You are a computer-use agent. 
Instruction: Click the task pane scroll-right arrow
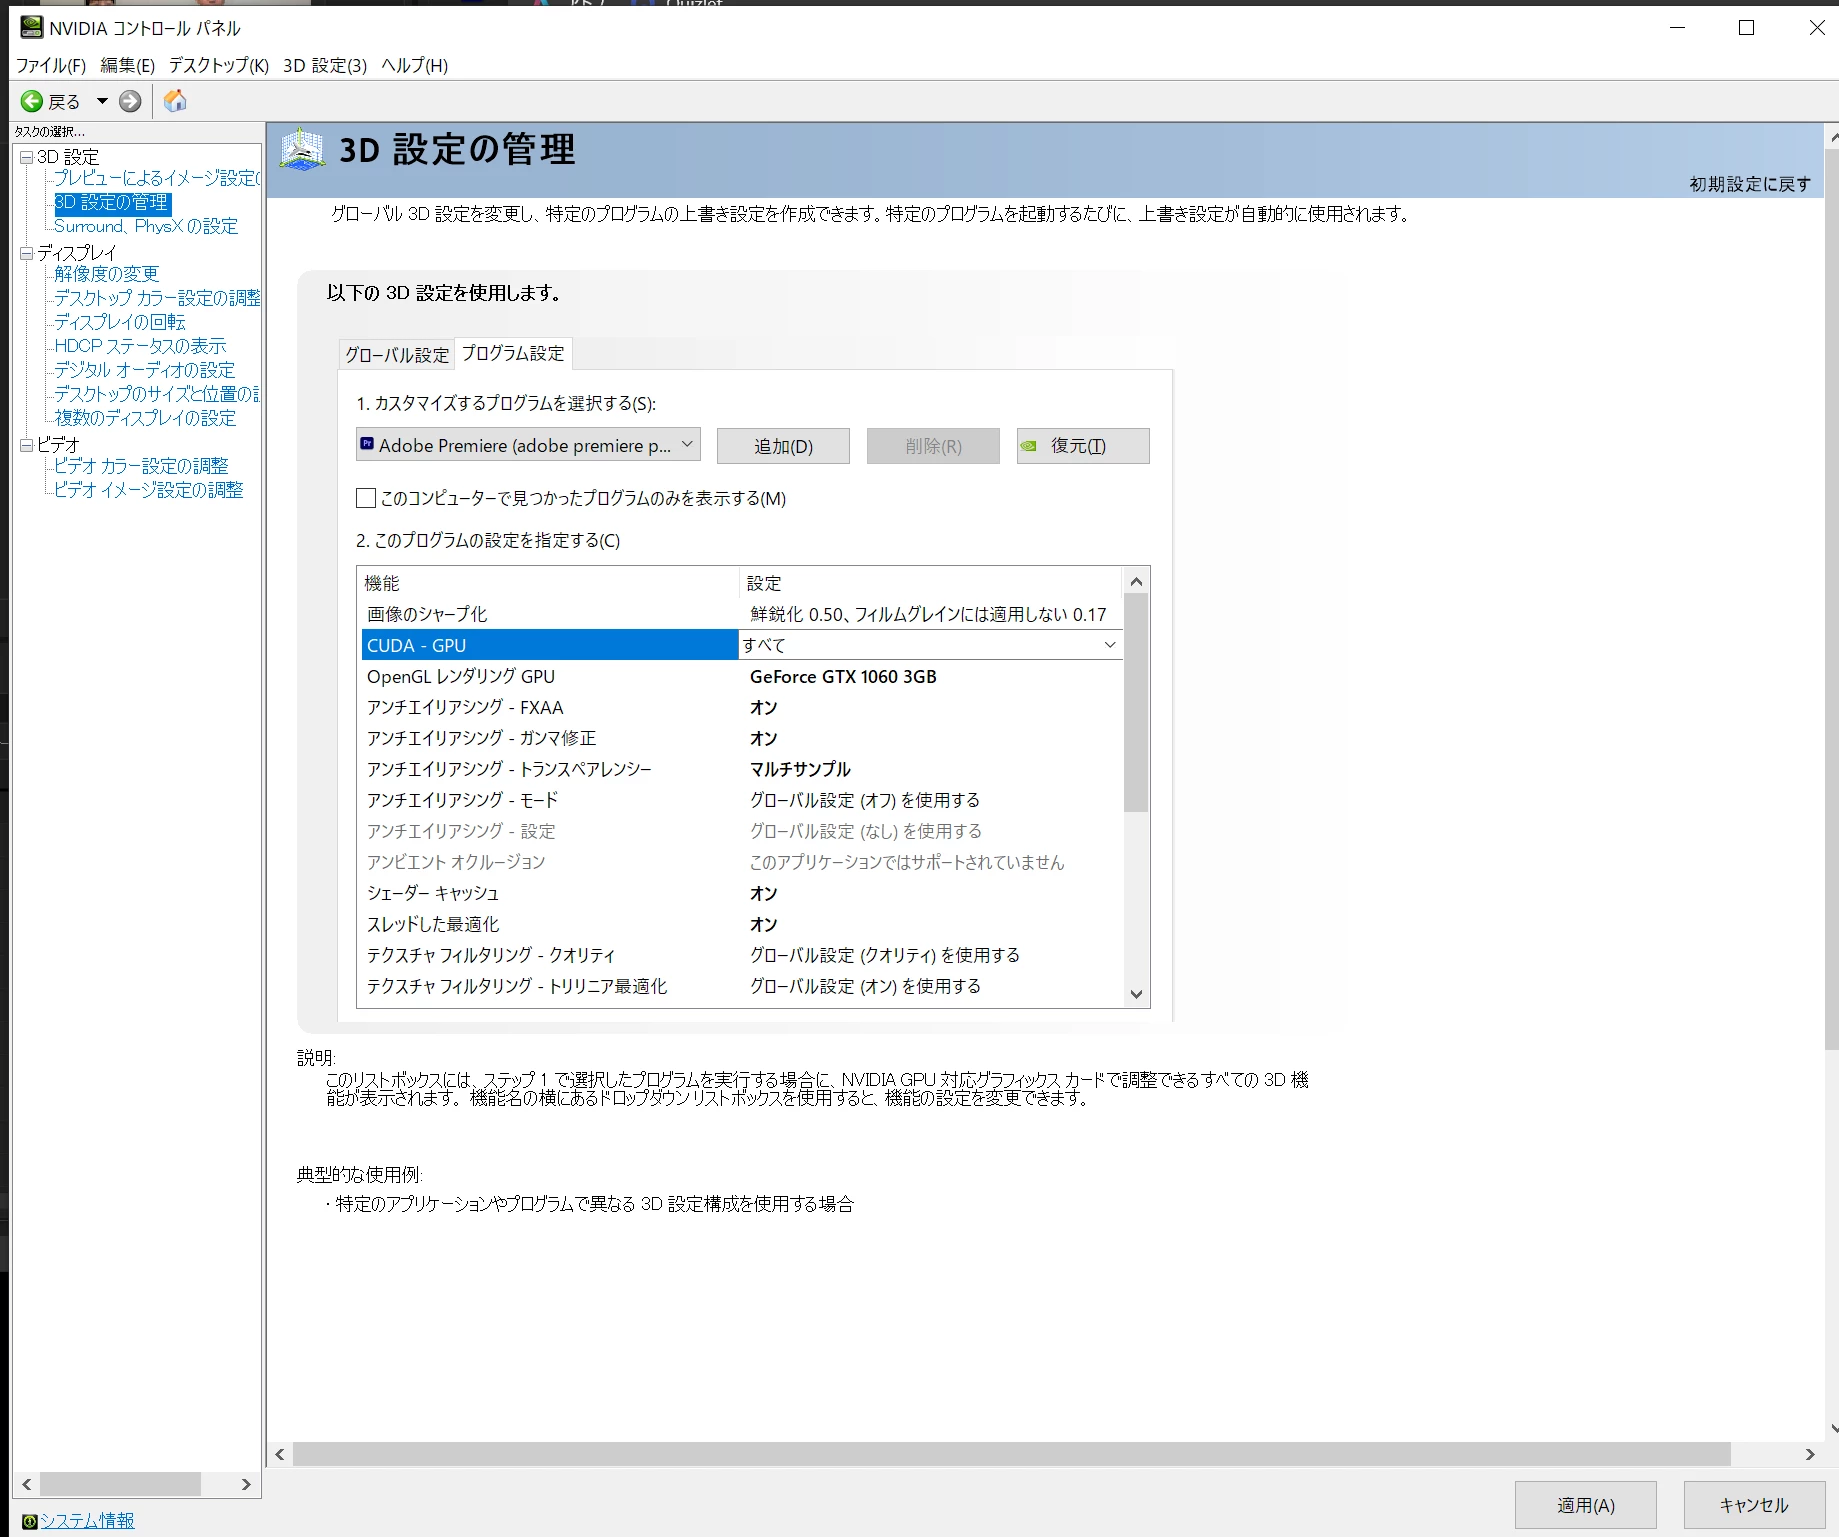[x=246, y=1484]
